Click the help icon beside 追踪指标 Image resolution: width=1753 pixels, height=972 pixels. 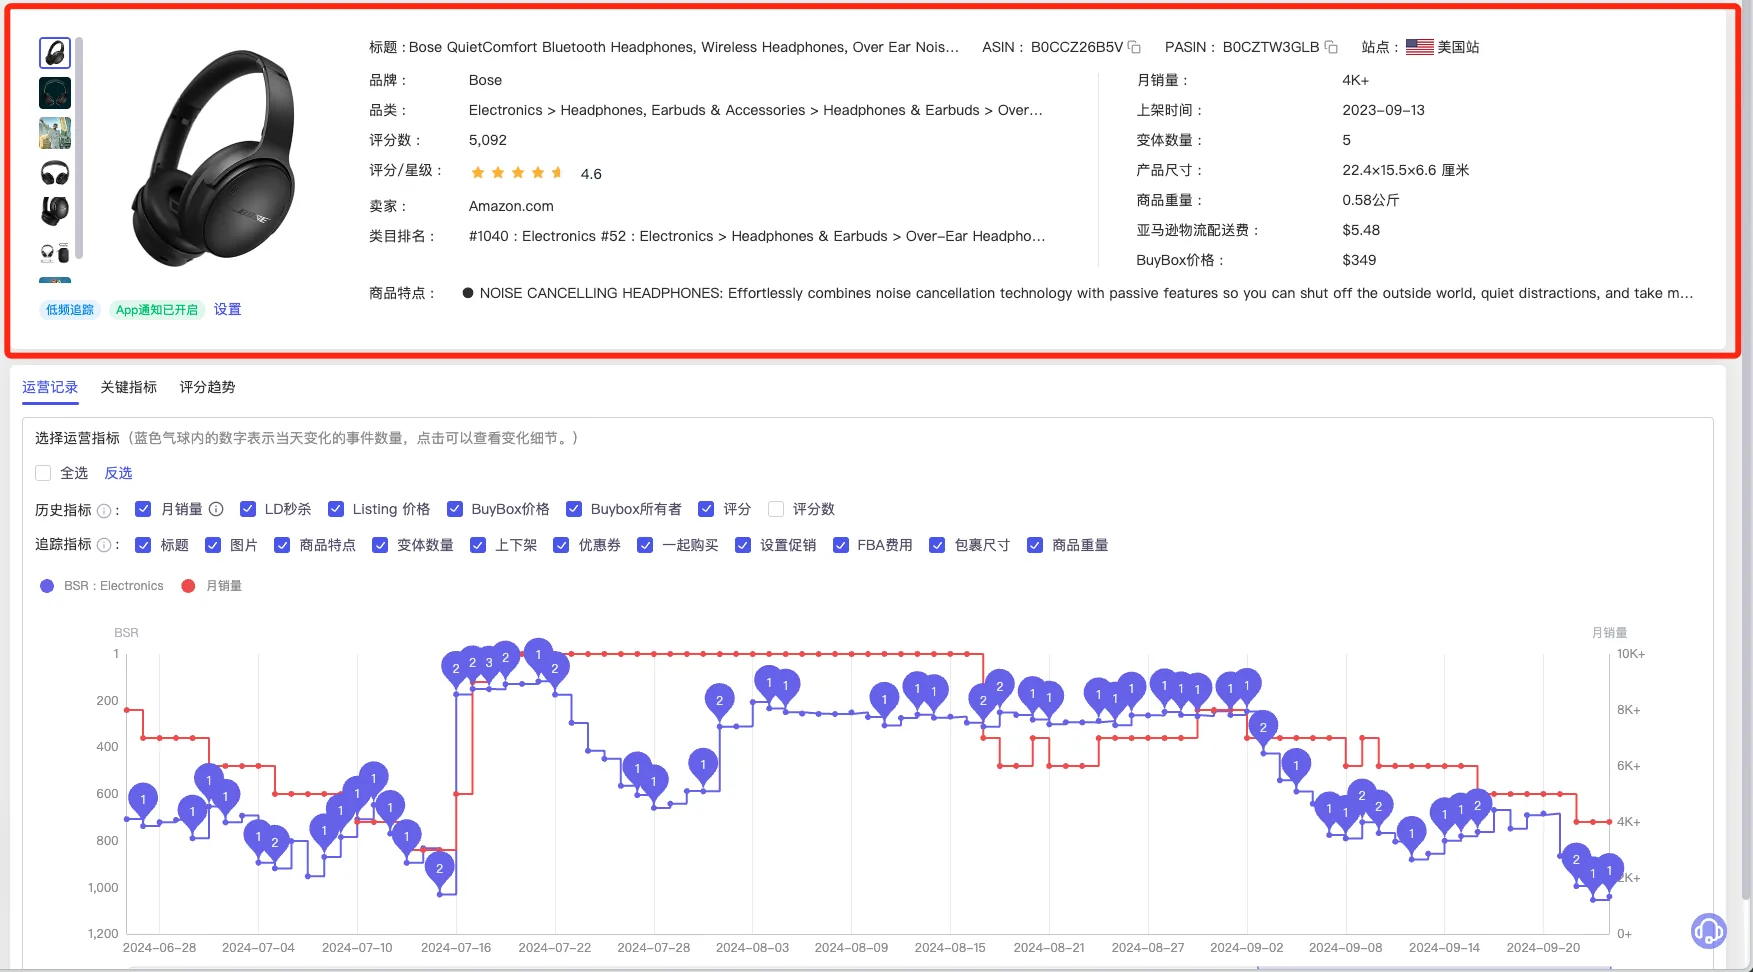(x=104, y=545)
